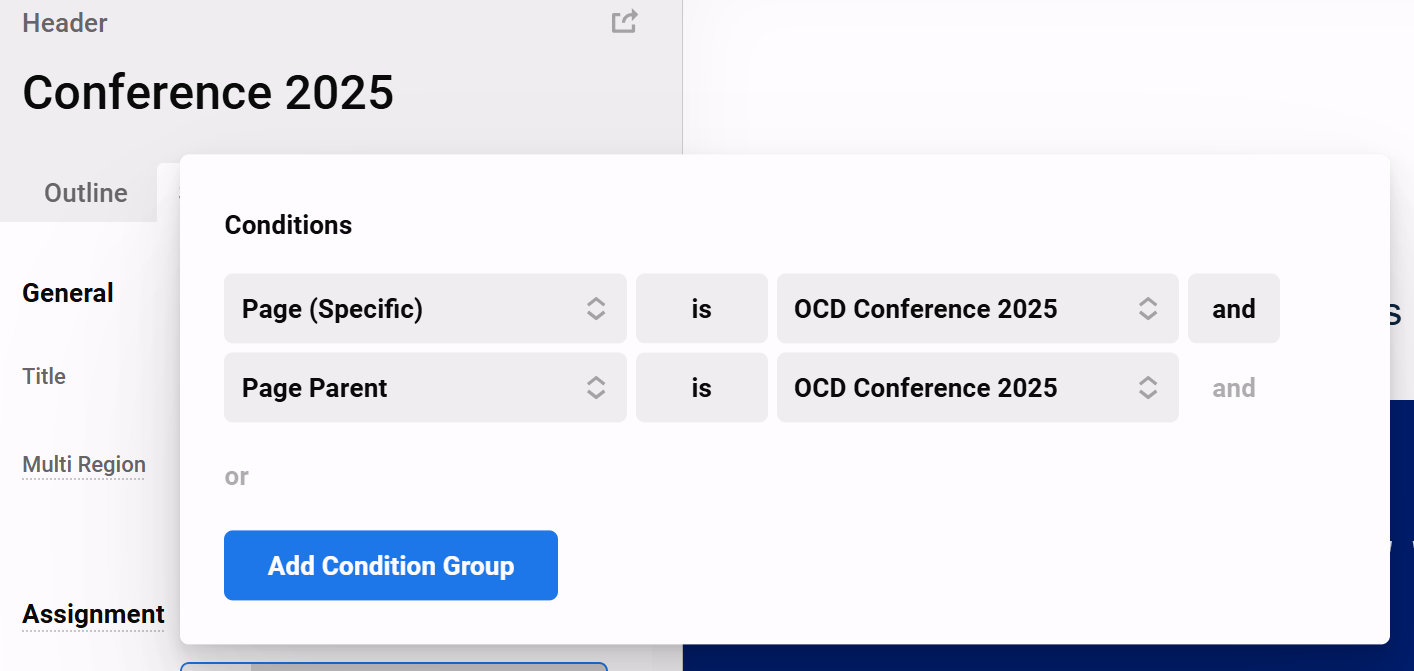Click the Conditions heading in popup

pos(288,225)
